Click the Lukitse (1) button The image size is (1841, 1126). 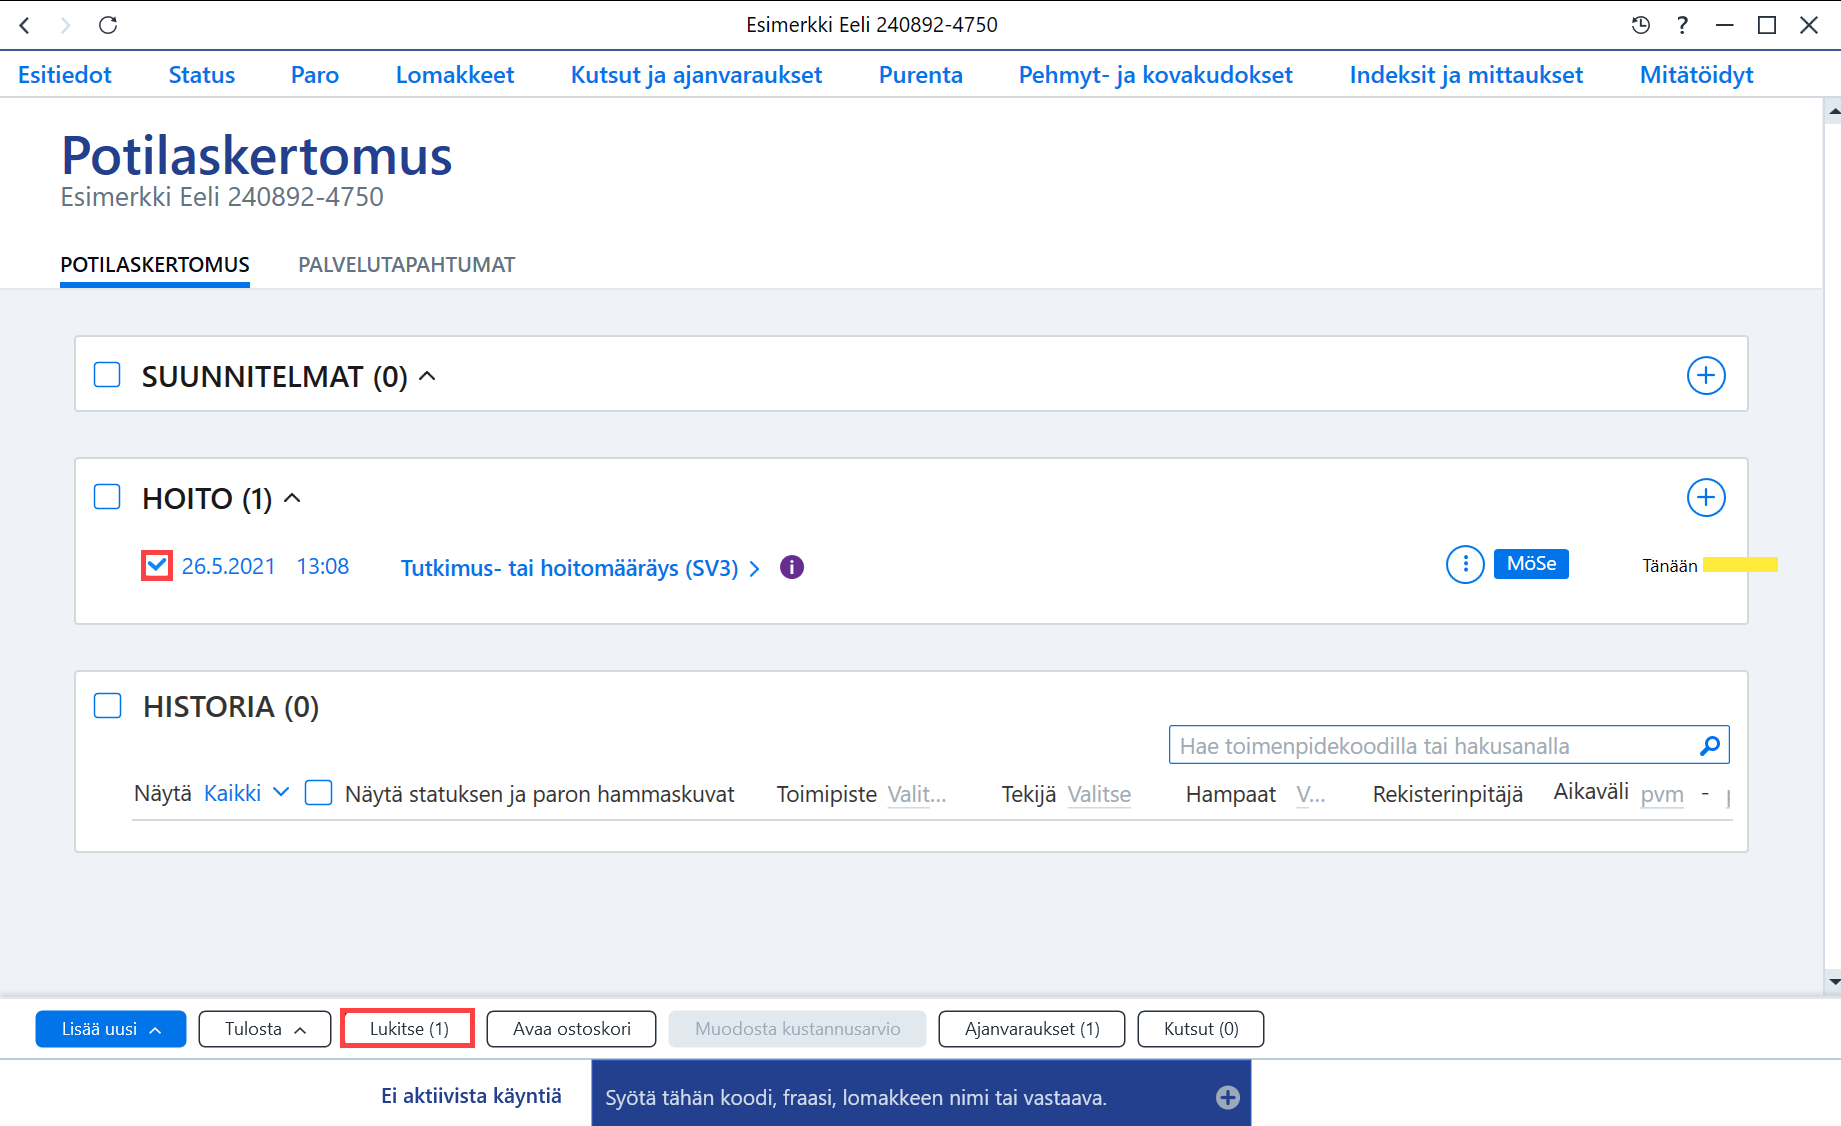[408, 1029]
